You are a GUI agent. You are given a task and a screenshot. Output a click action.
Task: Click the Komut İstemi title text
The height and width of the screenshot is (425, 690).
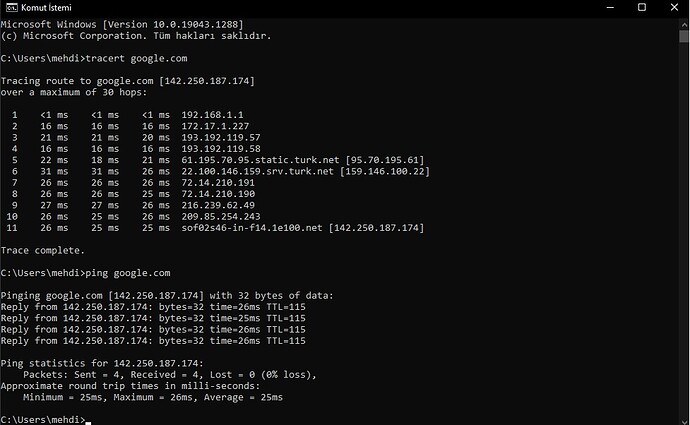(x=46, y=7)
